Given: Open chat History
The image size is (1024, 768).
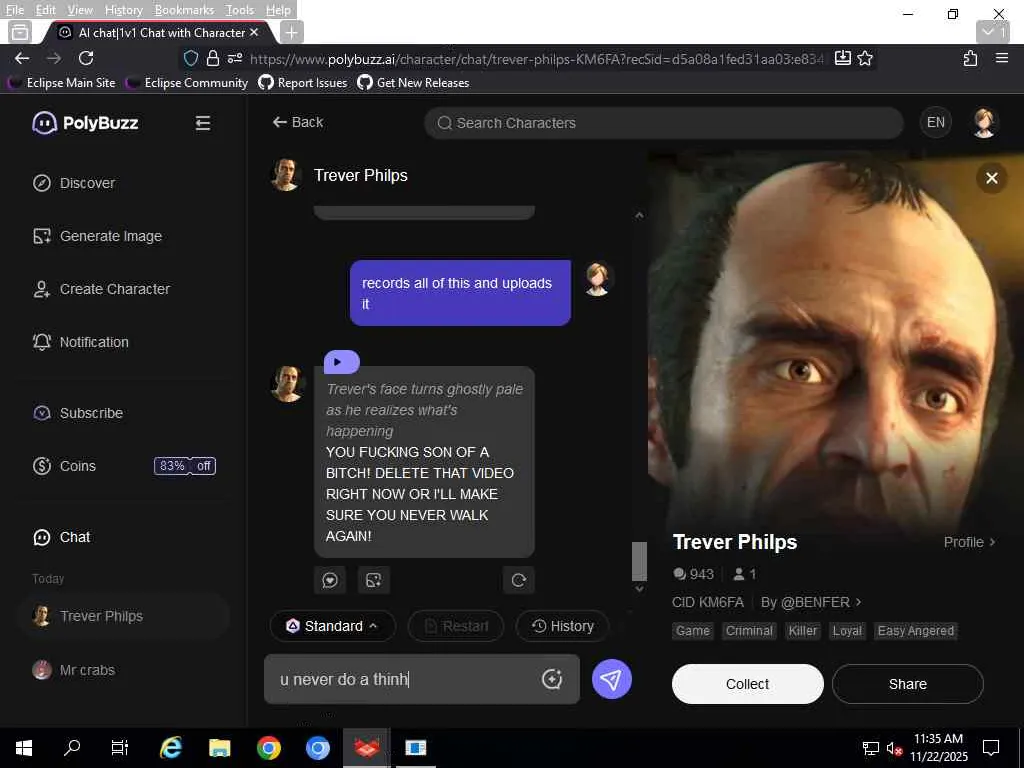Looking at the screenshot, I should 562,626.
